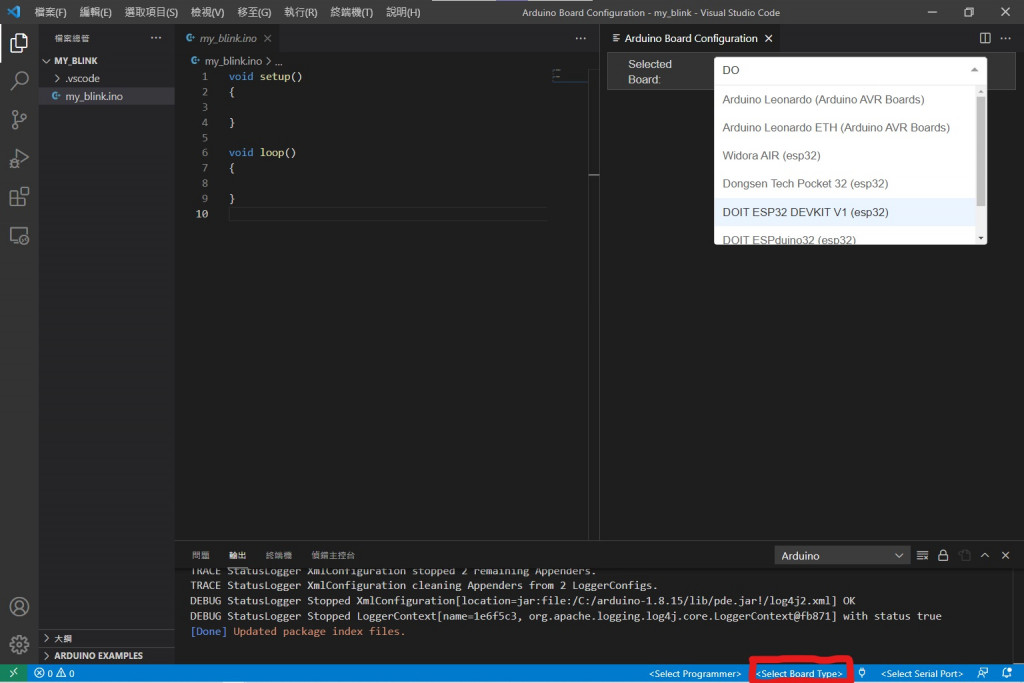Select DOIT ESP32 DEVKIT V1 (esp32)
Viewport: 1024px width, 683px height.
[845, 212]
